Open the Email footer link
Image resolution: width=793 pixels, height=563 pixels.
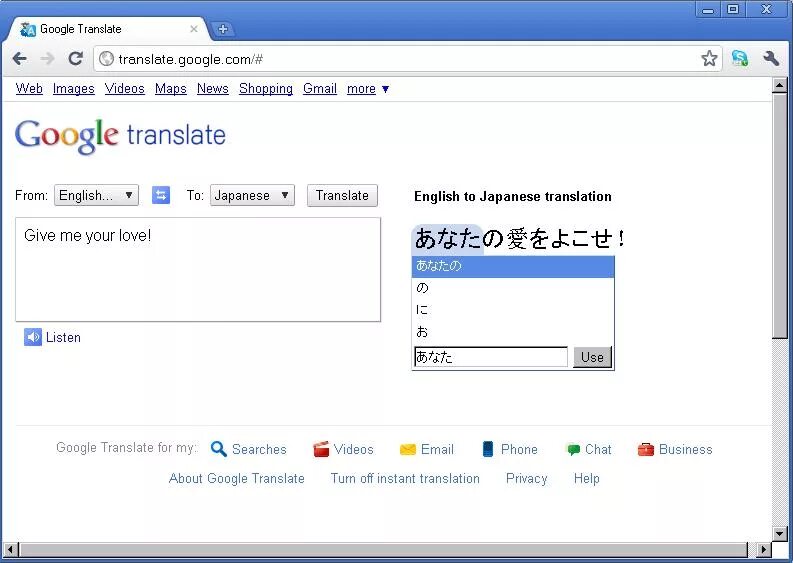437,449
